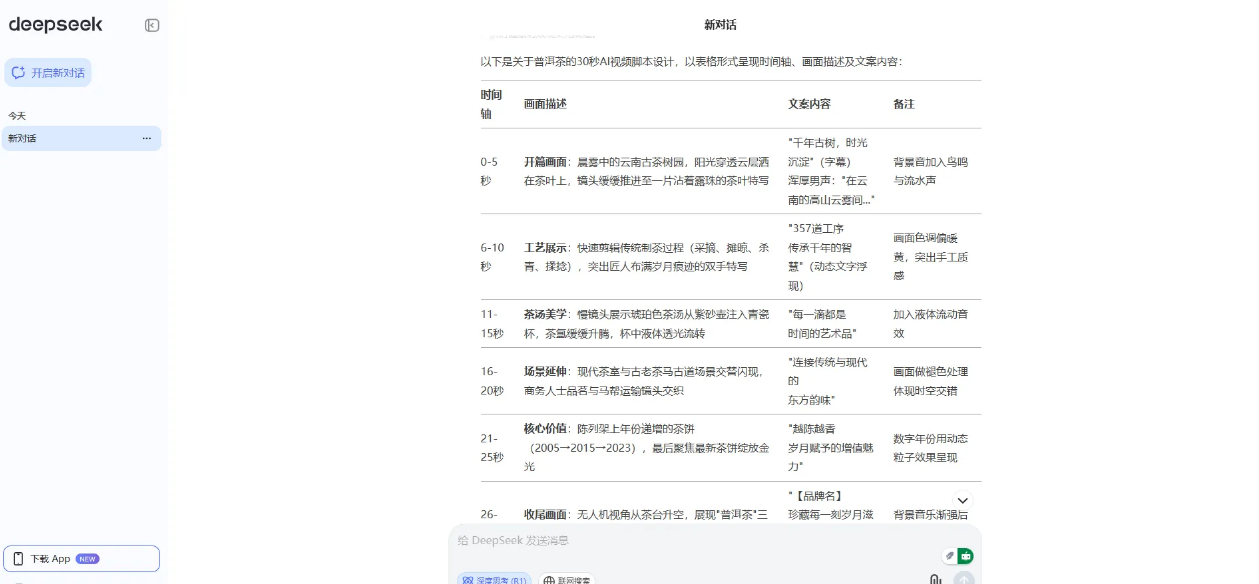Click the 画面色调偏暖黄 note
The image size is (1259, 584).
931,257
